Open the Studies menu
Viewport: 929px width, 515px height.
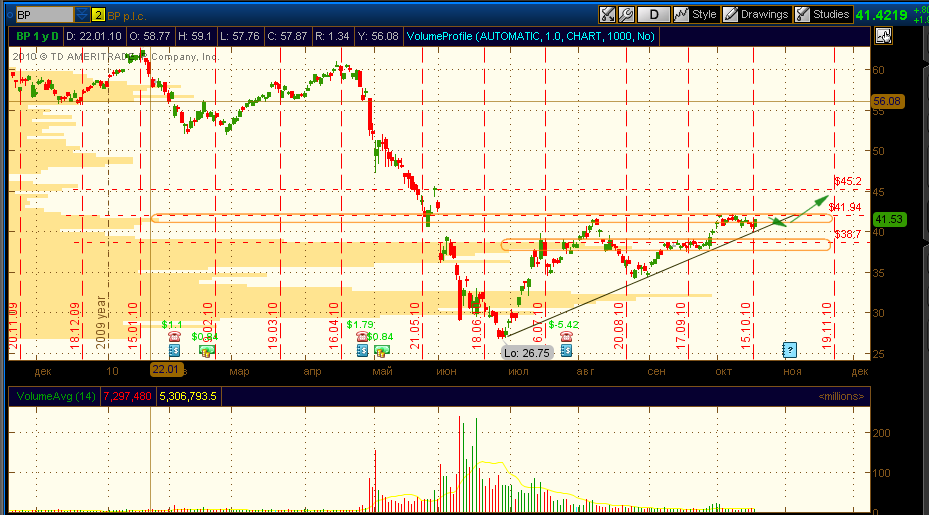[x=822, y=14]
